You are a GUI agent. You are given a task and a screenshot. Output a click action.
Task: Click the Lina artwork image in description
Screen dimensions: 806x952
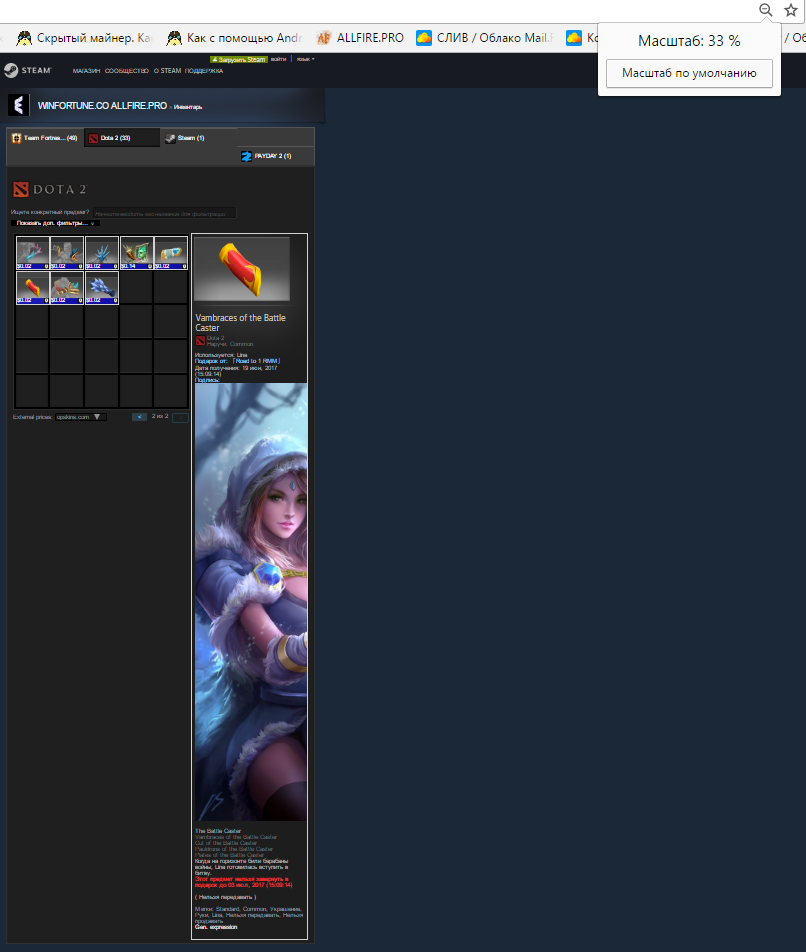(x=251, y=602)
